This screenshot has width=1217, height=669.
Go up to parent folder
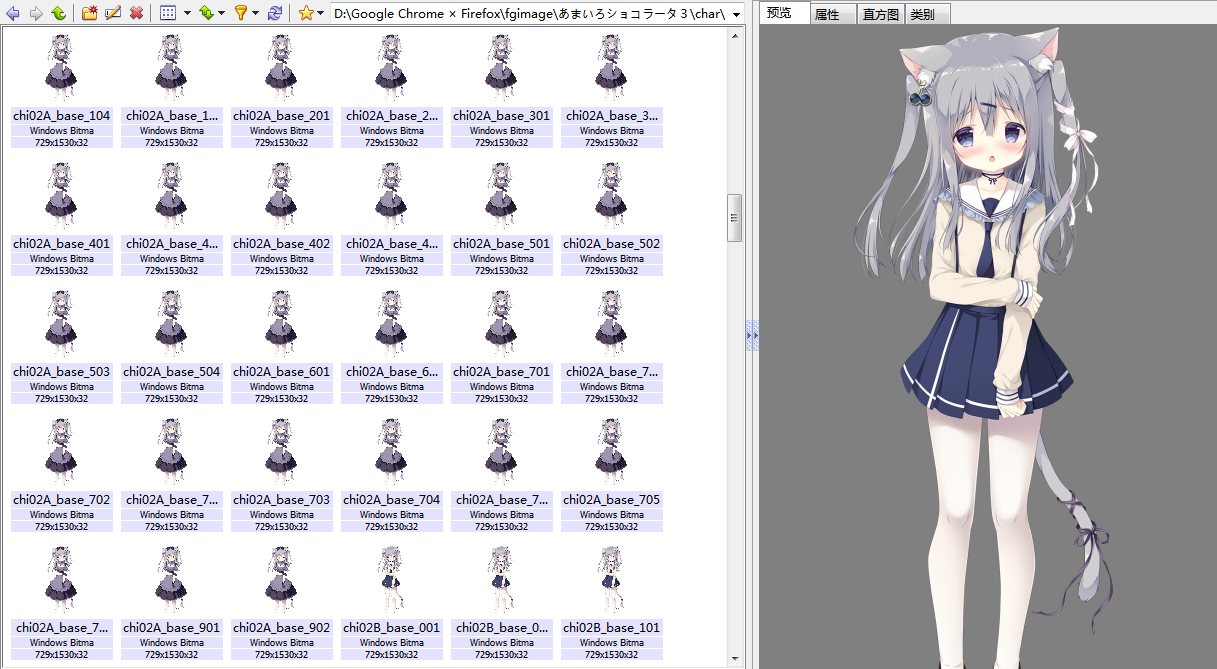[58, 13]
